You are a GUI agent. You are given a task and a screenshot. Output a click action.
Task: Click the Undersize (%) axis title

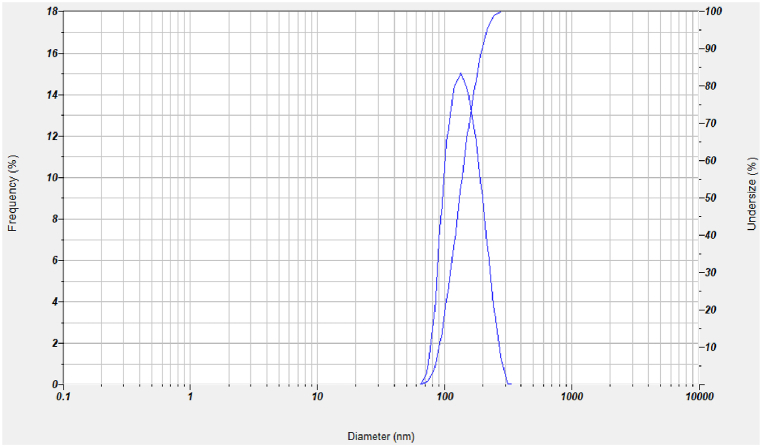pos(751,194)
